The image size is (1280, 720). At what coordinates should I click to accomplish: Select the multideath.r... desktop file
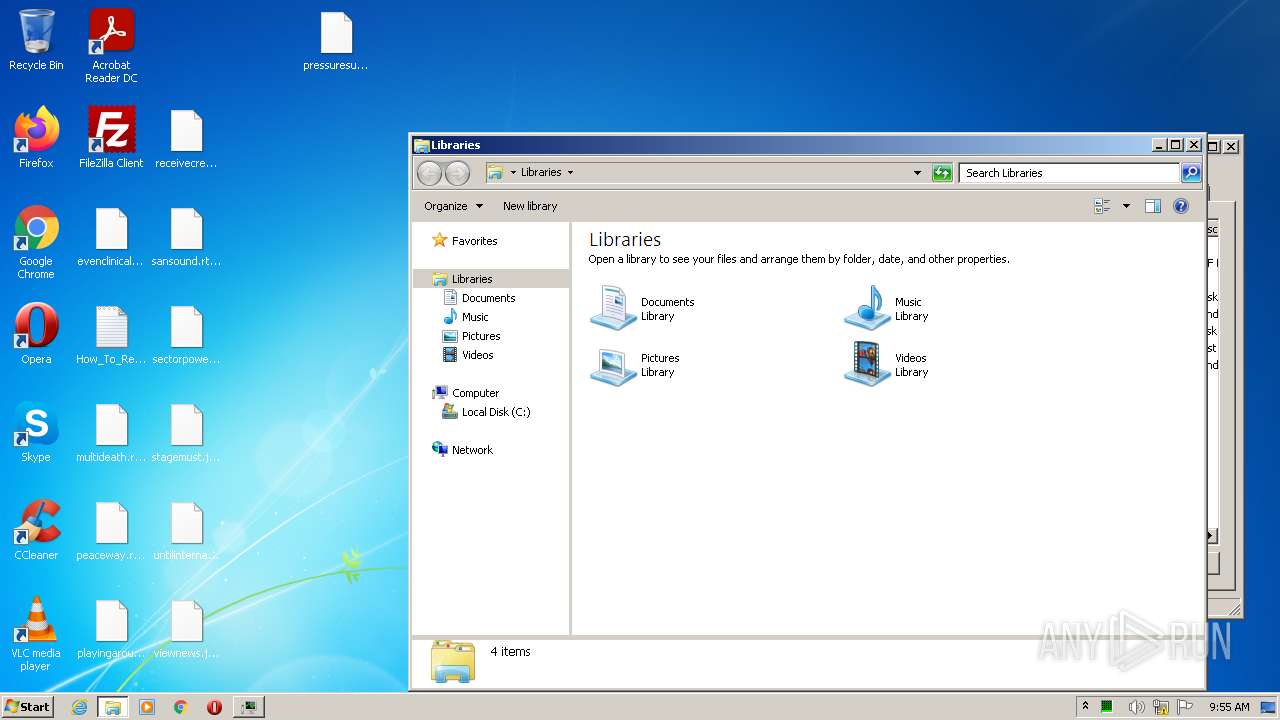click(x=111, y=432)
